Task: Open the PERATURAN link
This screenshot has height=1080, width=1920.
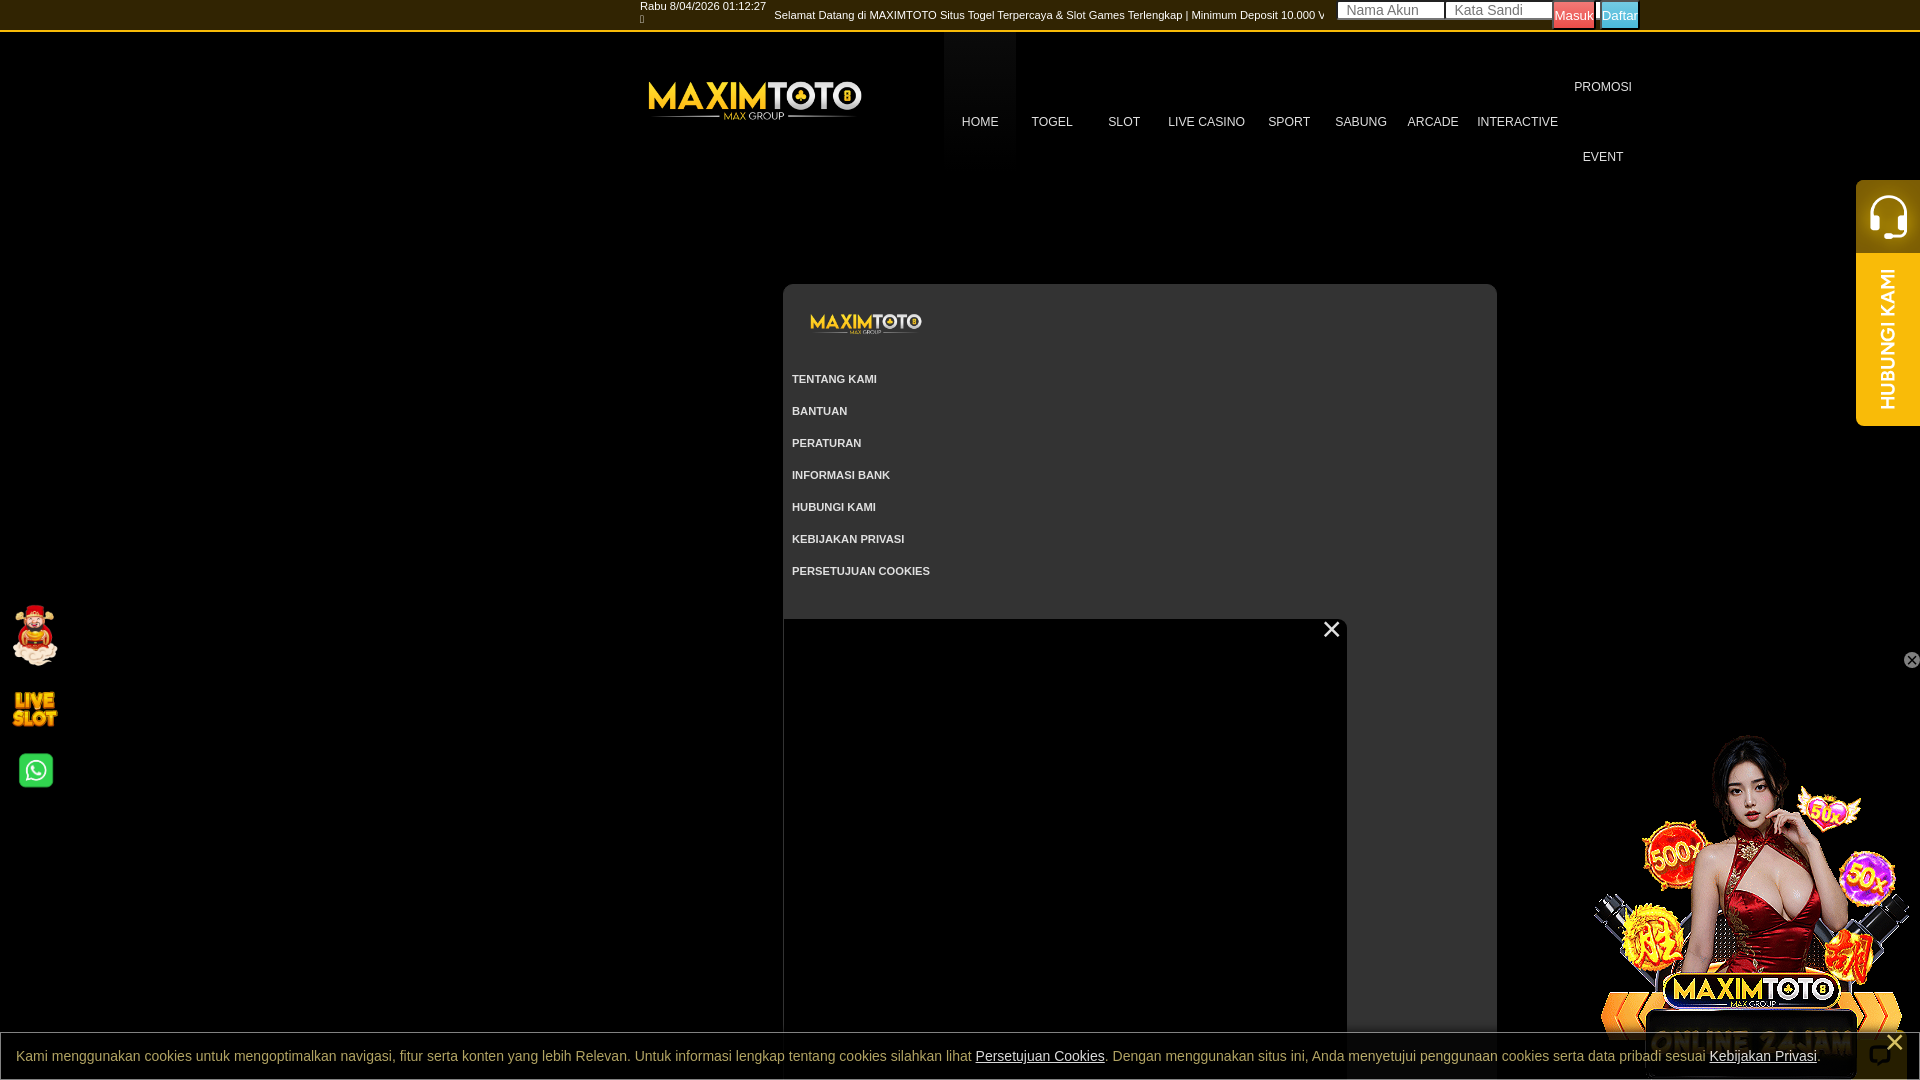Action: coord(826,443)
